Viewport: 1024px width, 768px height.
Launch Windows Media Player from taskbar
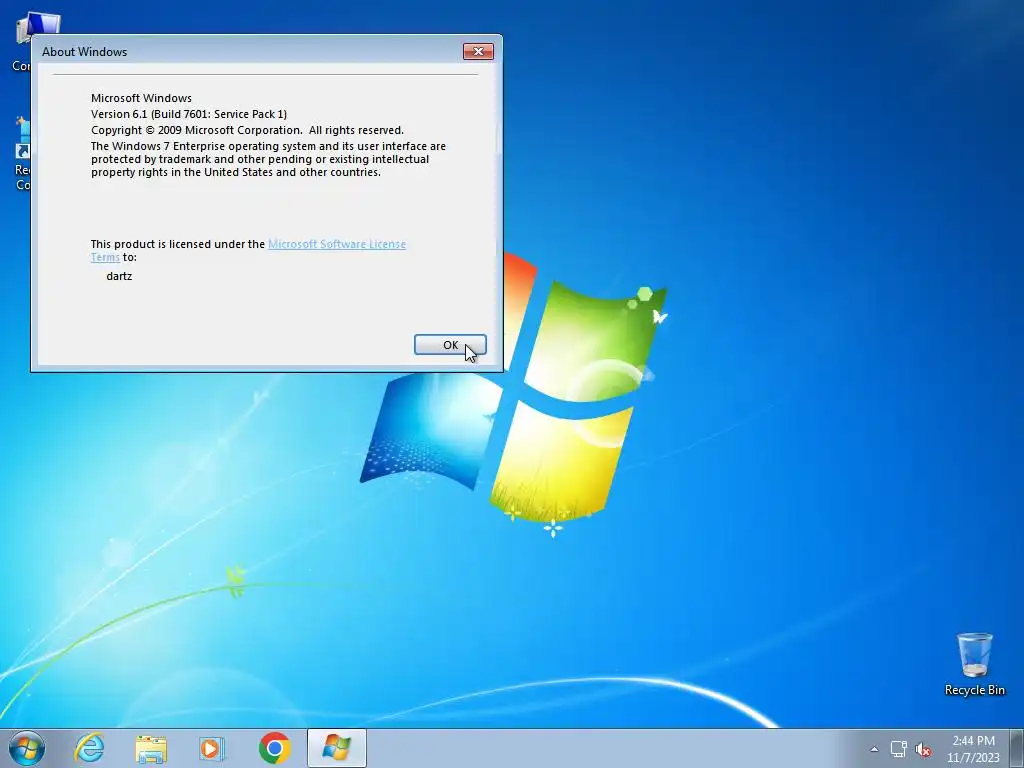212,748
